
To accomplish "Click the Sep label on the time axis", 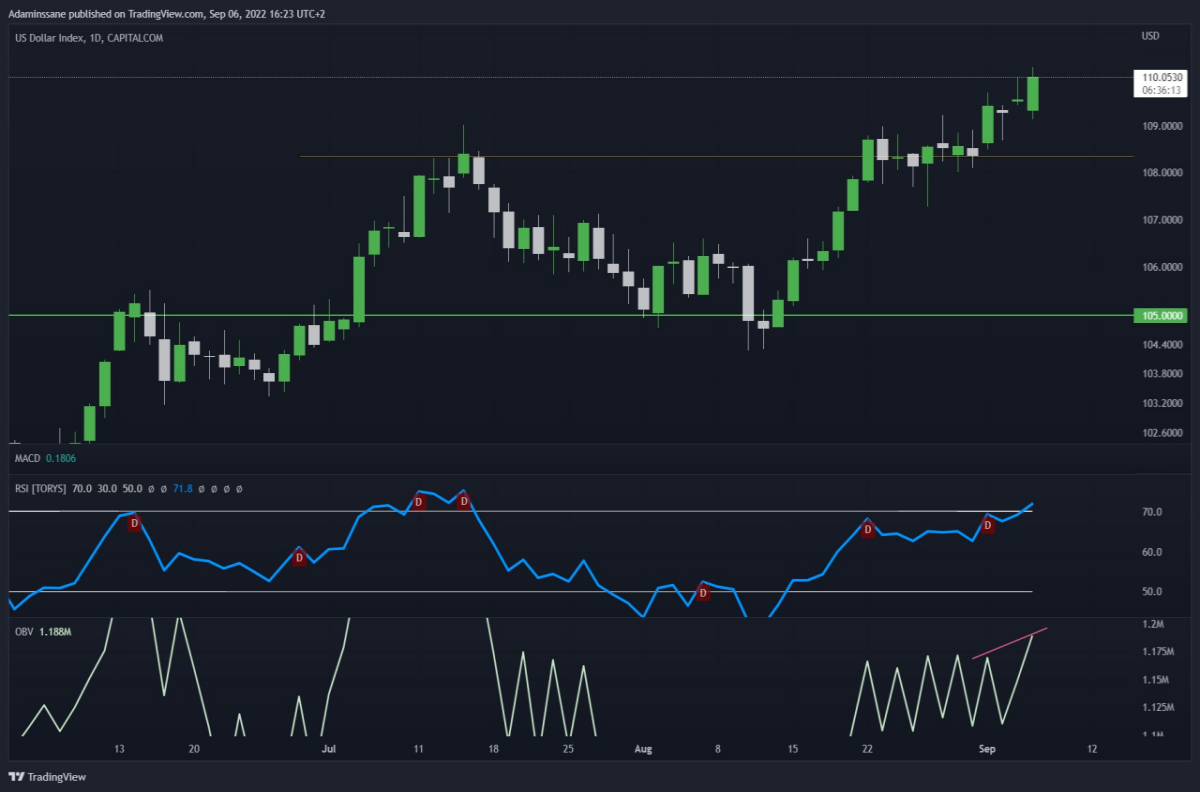I will tap(987, 748).
